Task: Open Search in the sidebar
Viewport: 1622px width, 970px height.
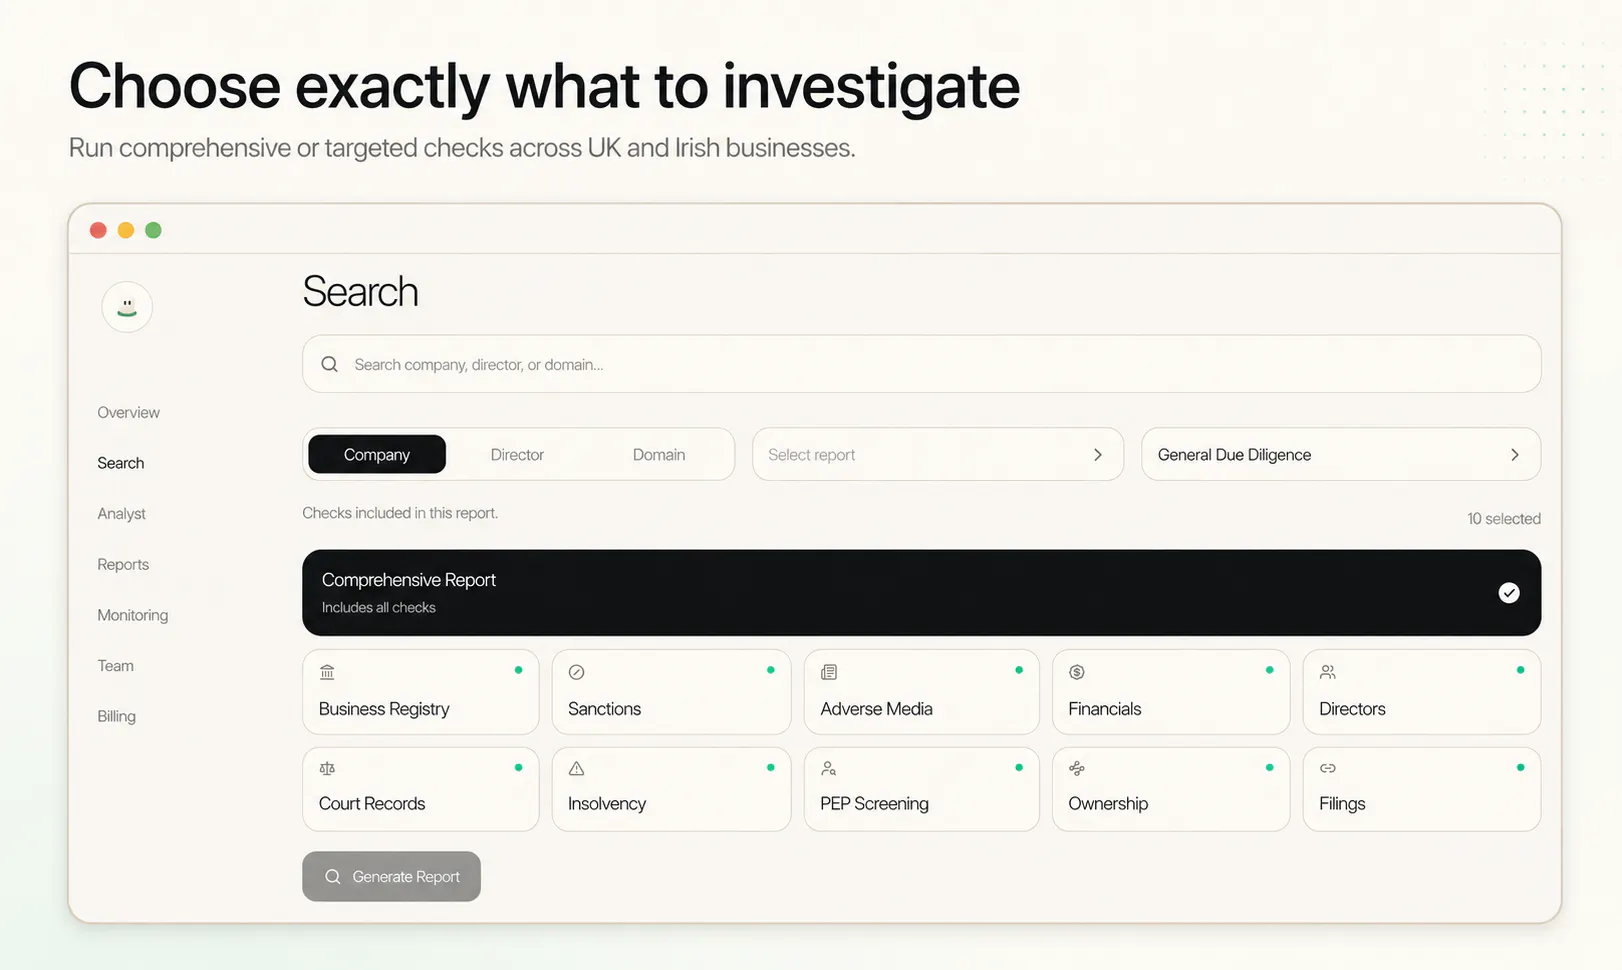Action: (121, 463)
